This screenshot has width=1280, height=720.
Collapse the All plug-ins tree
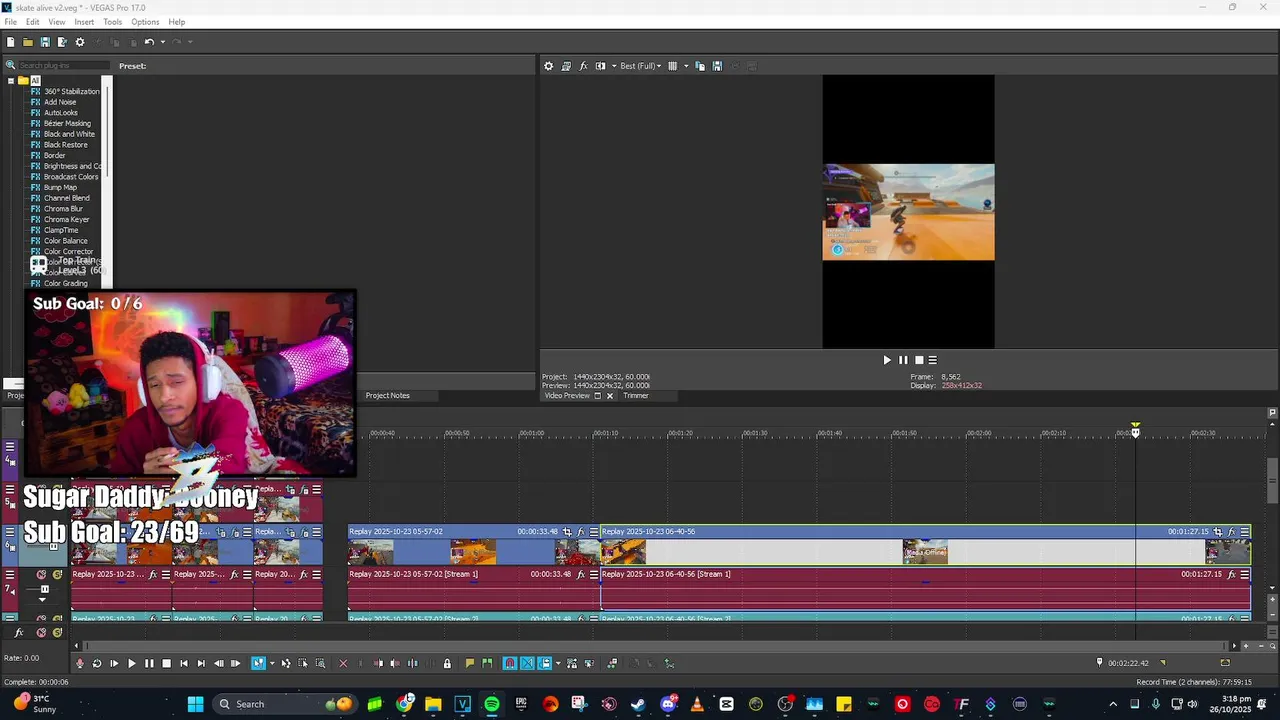click(11, 81)
